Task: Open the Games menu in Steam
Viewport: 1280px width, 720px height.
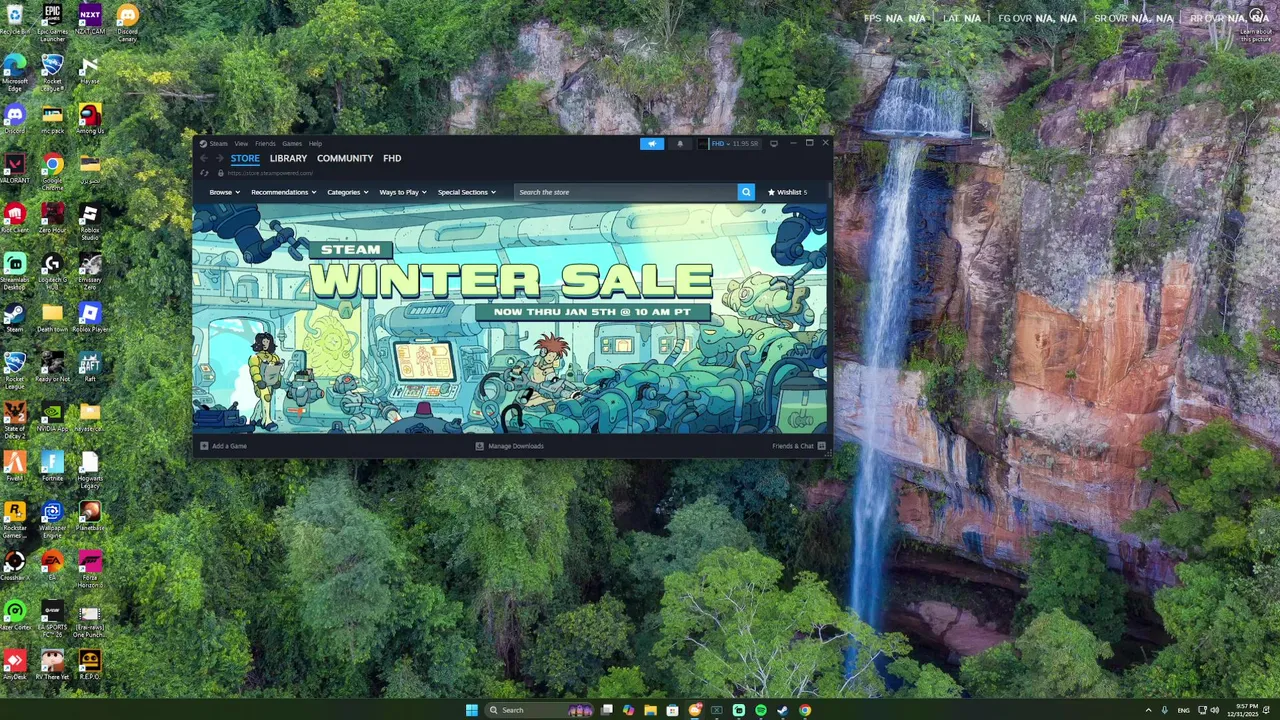Action: coord(292,144)
